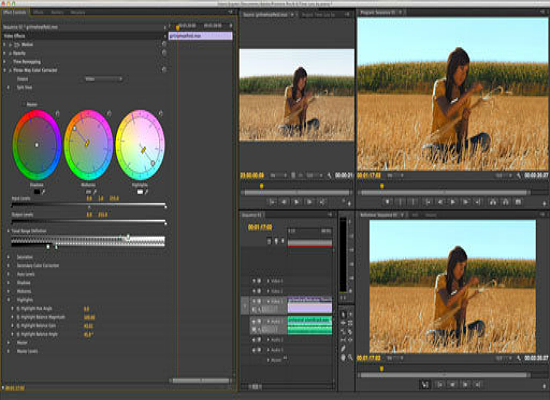Screen dimensions: 550x400
Task: Export a frame from the Program monitor
Action: [x=518, y=202]
